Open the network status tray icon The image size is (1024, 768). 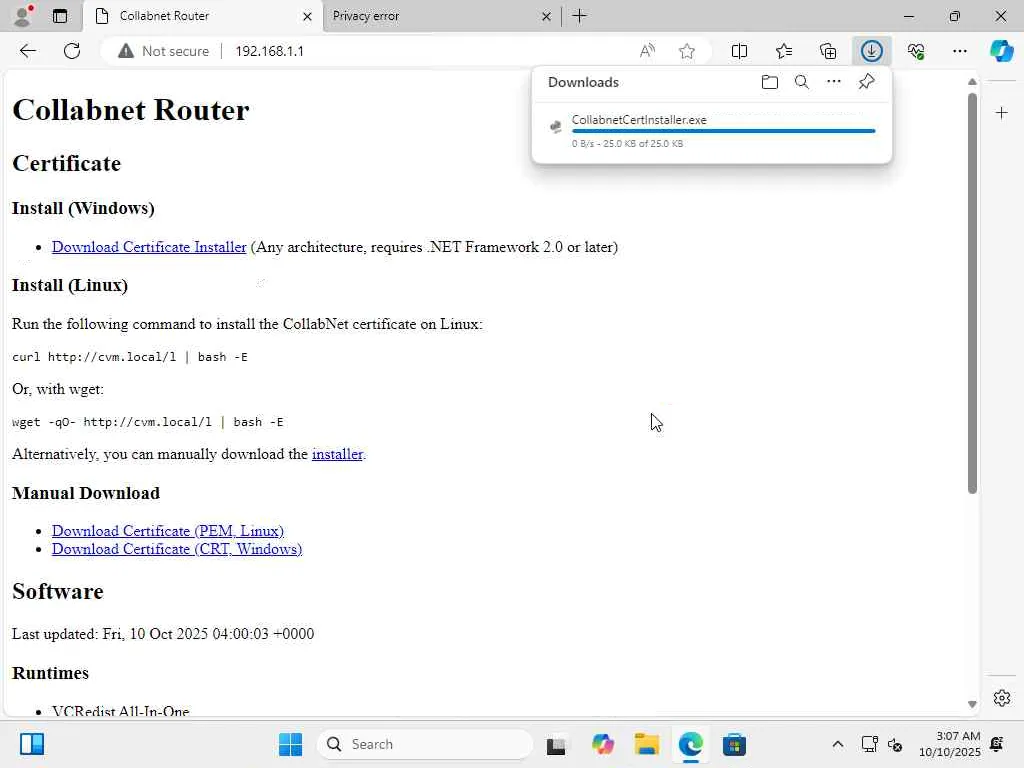[869, 744]
